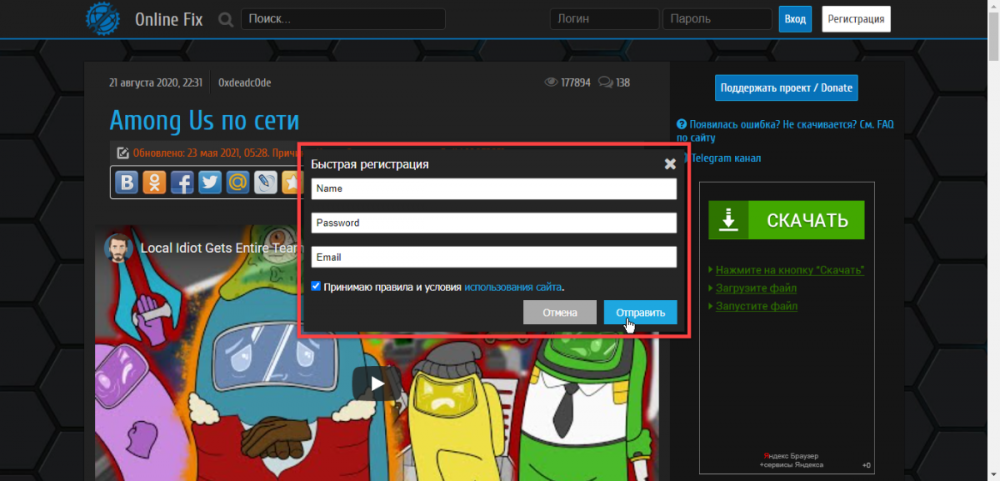Image resolution: width=1000 pixels, height=481 pixels.
Task: Click the Online Fix gear logo
Action: coord(102,19)
